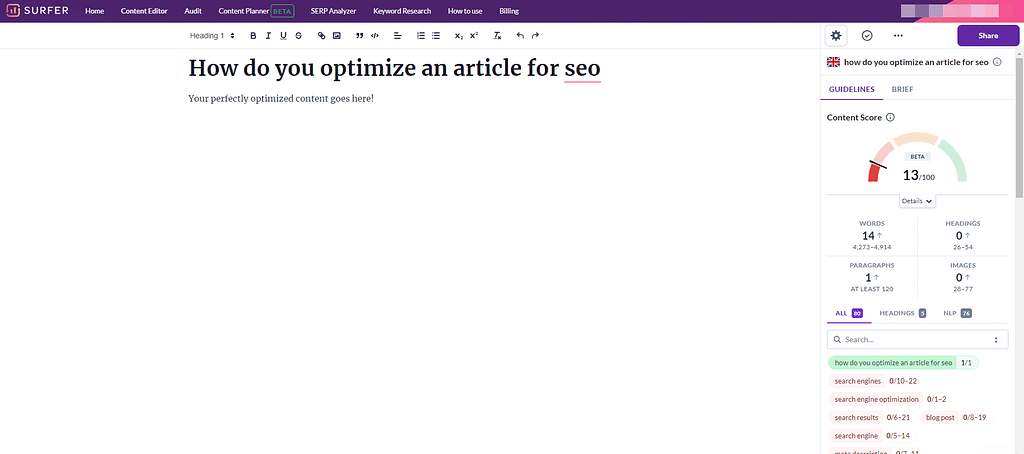Open SERP Analyzer from the top menu
This screenshot has width=1024, height=454.
click(333, 11)
